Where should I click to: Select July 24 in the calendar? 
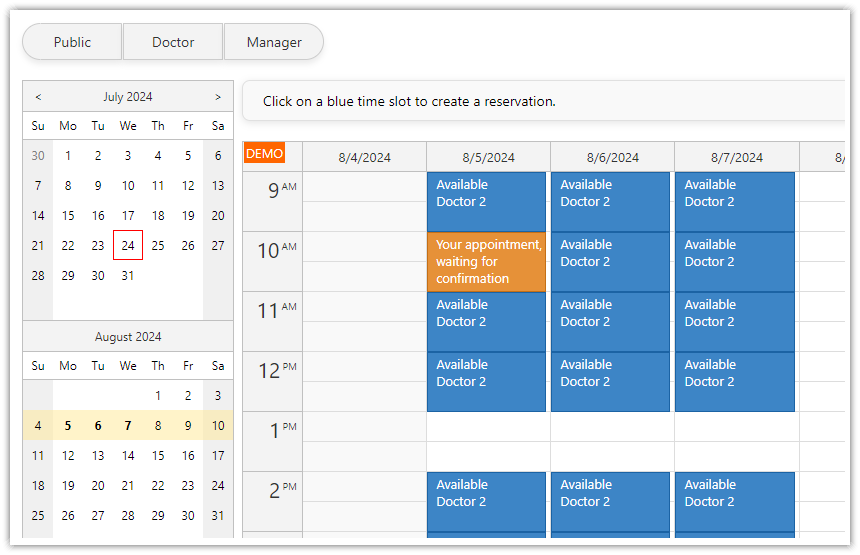128,245
